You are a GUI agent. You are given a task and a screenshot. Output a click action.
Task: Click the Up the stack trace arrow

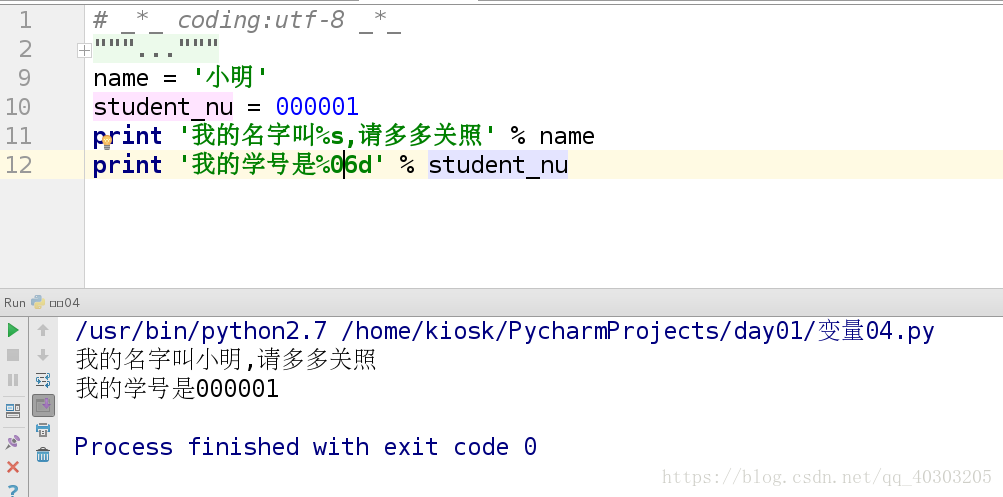click(x=43, y=329)
